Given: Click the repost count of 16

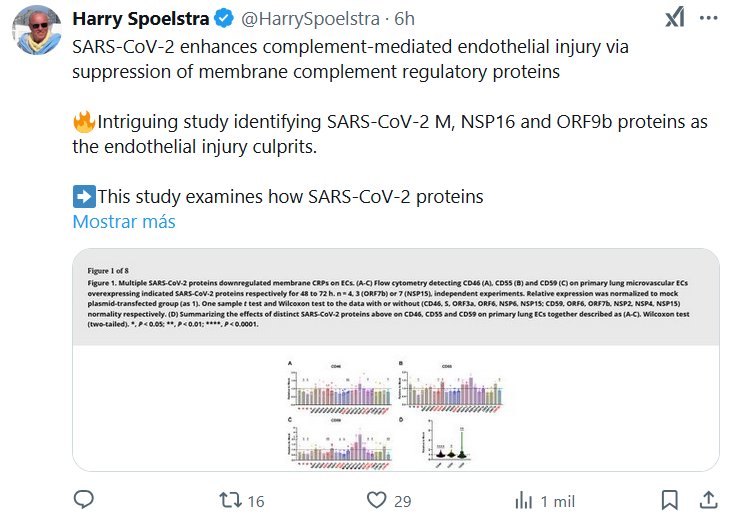Looking at the screenshot, I should (255, 500).
